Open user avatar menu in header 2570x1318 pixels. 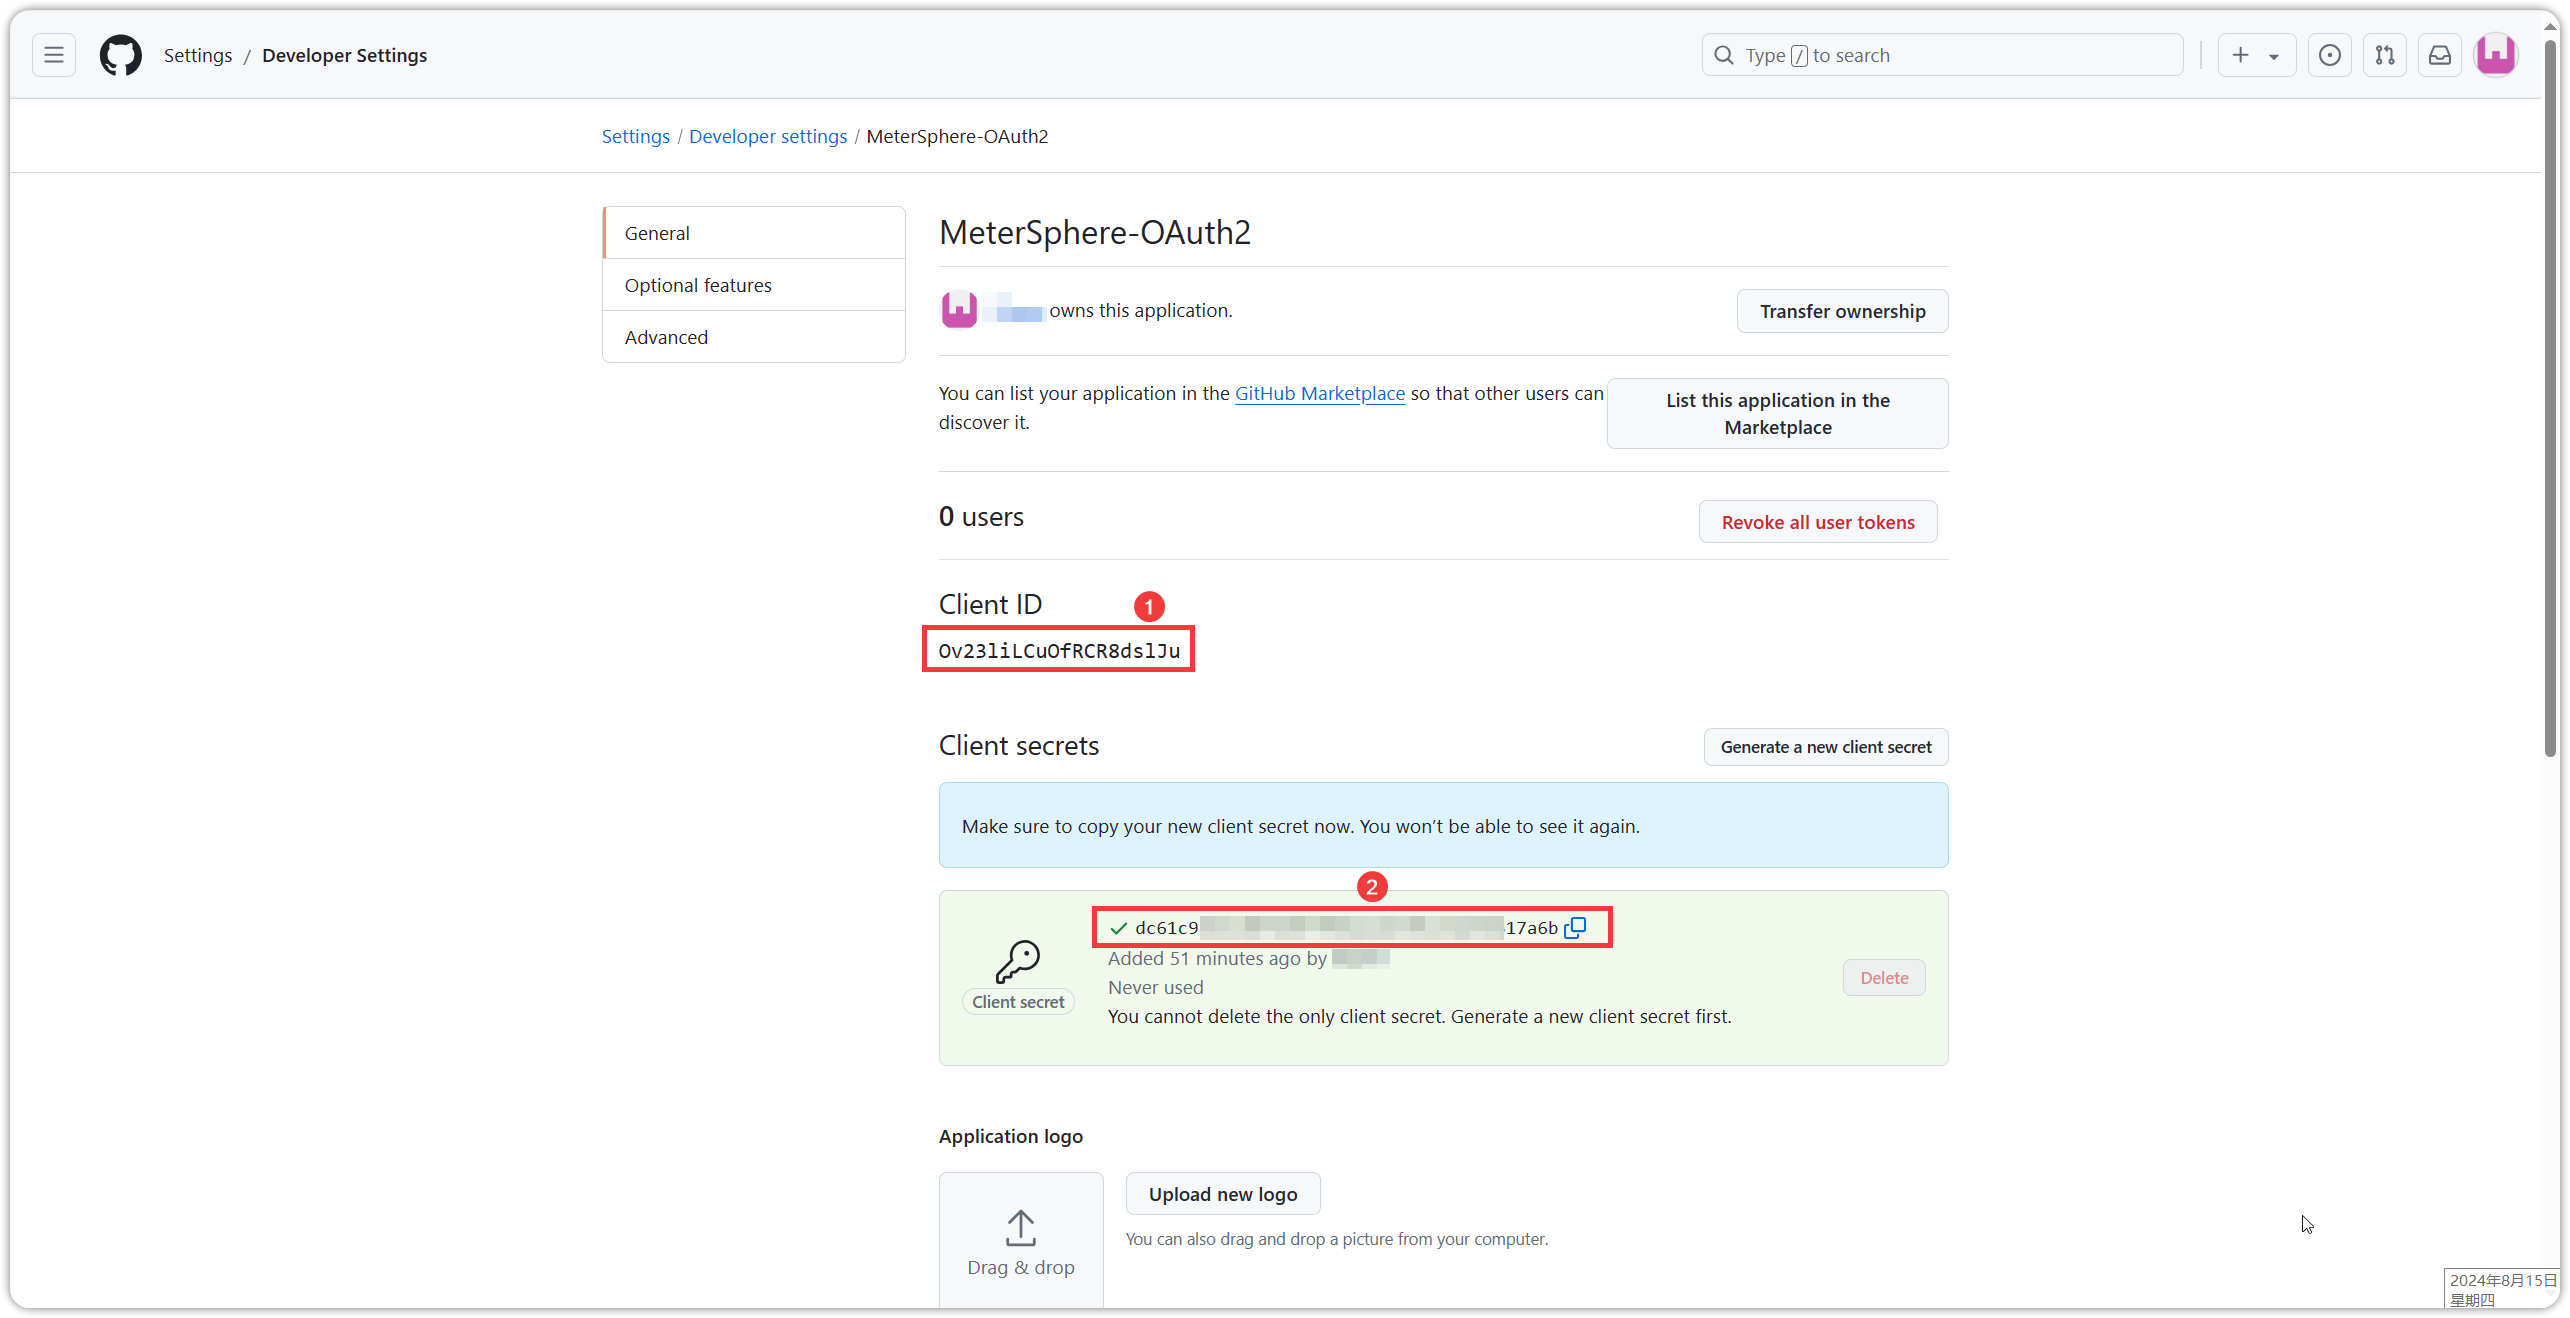(x=2496, y=55)
